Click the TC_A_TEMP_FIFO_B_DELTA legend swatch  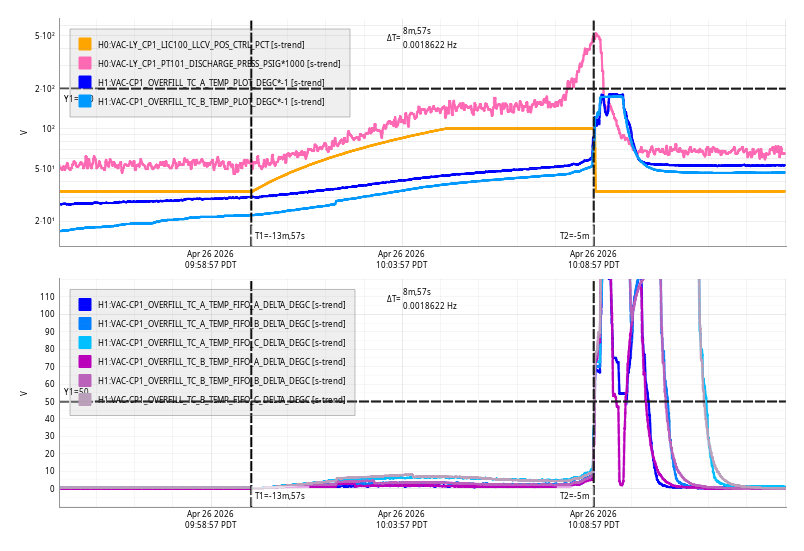85,323
